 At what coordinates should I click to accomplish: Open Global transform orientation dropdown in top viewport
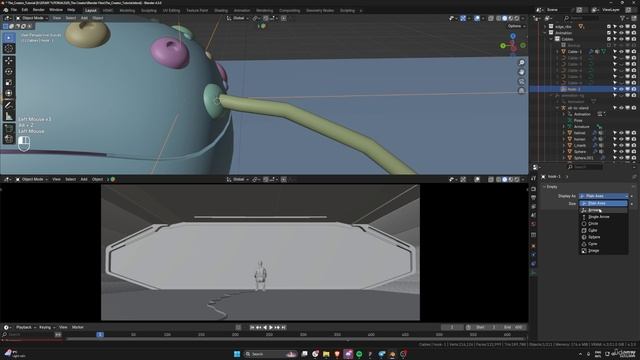(238, 18)
